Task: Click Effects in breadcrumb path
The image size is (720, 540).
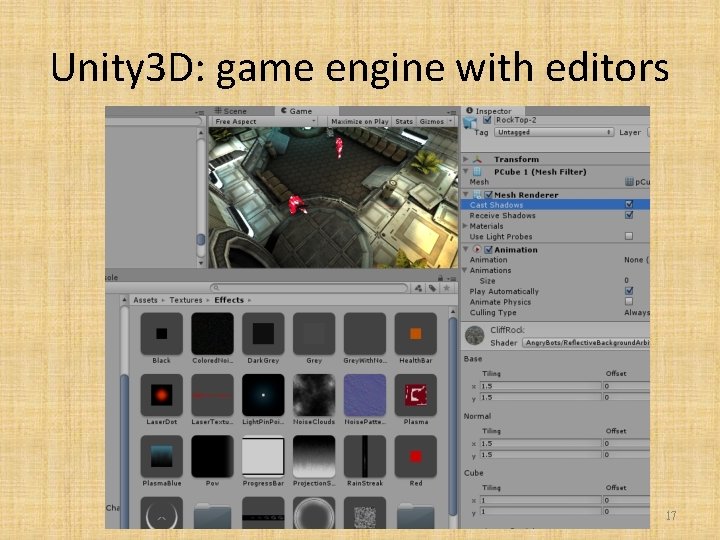Action: pos(229,300)
